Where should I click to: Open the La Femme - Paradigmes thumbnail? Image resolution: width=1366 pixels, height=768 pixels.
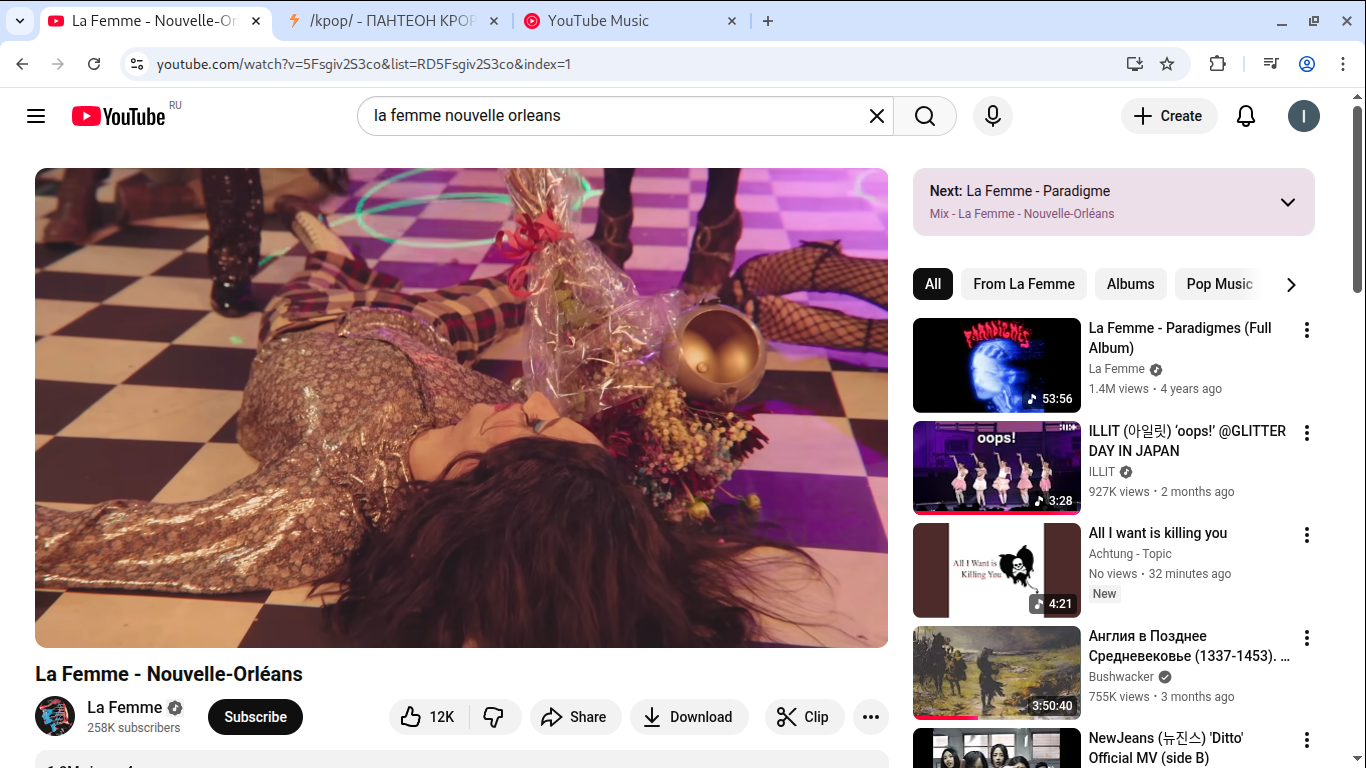click(997, 365)
